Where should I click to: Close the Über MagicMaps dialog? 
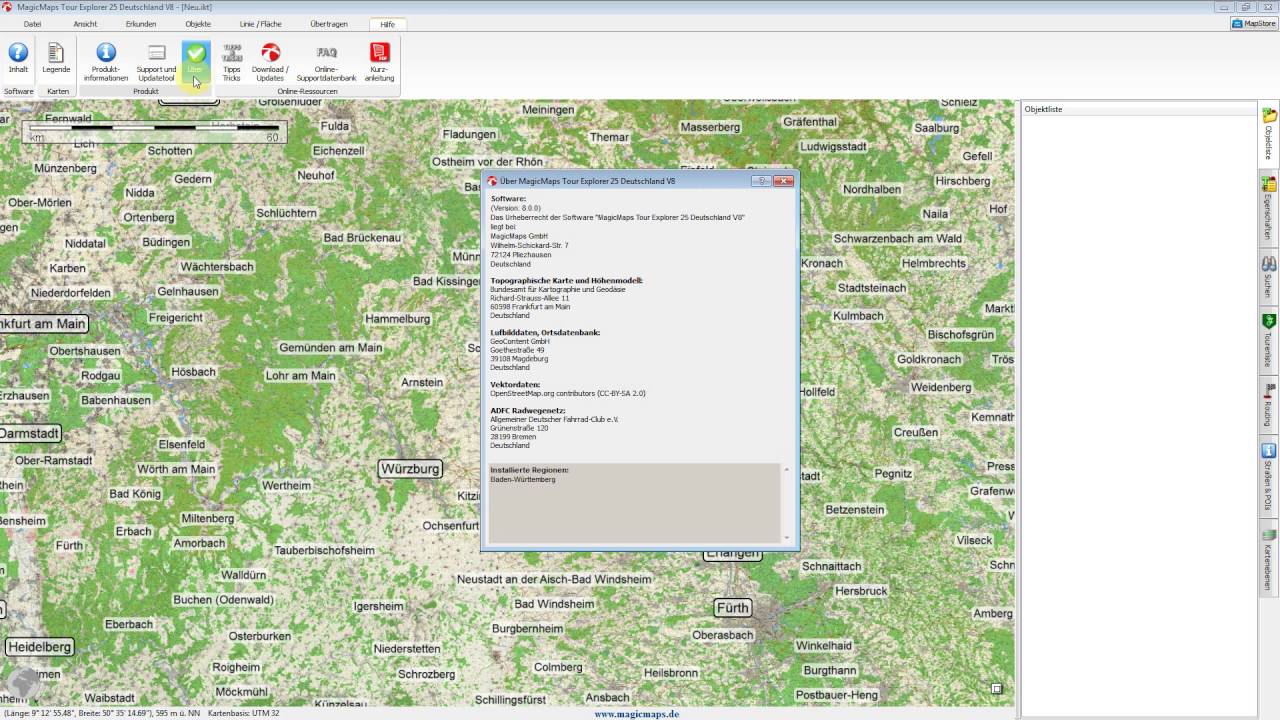[x=784, y=181]
